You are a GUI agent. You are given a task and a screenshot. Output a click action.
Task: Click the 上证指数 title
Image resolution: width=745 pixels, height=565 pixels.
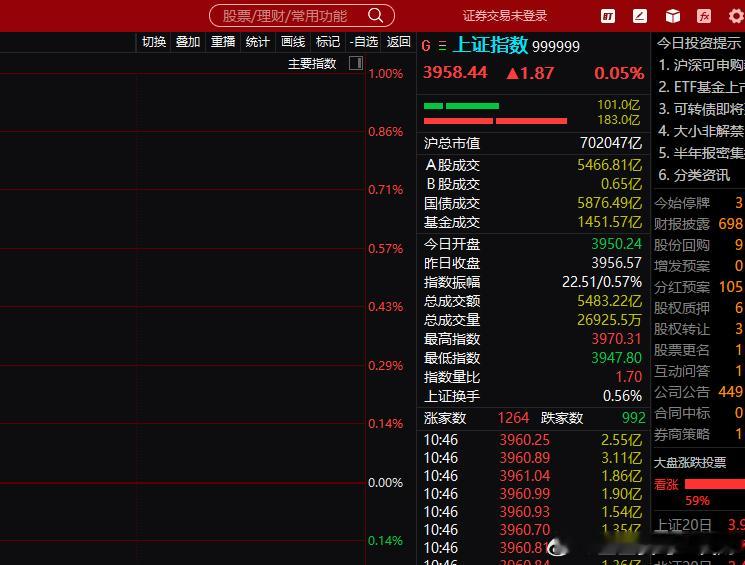click(490, 45)
